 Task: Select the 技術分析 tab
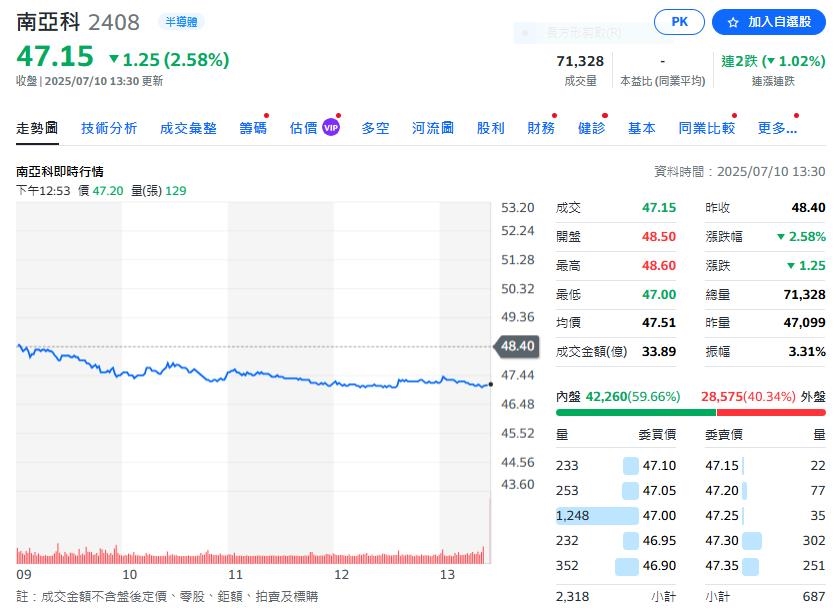(x=110, y=127)
